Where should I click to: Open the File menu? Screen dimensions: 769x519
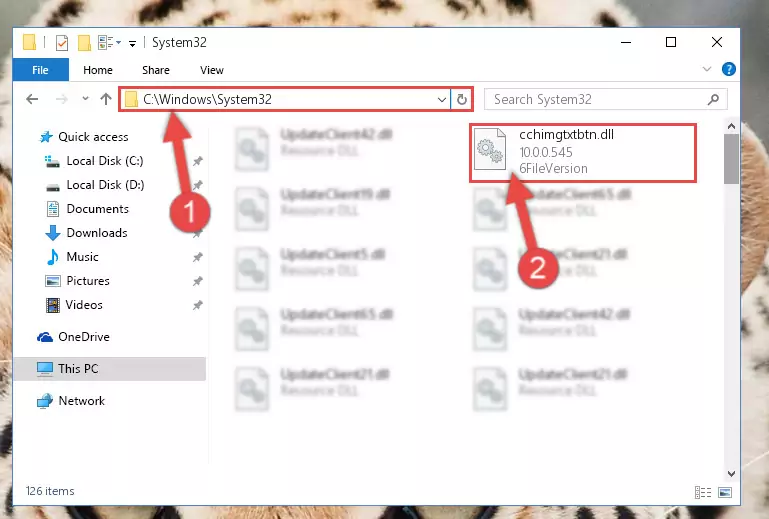(x=41, y=70)
